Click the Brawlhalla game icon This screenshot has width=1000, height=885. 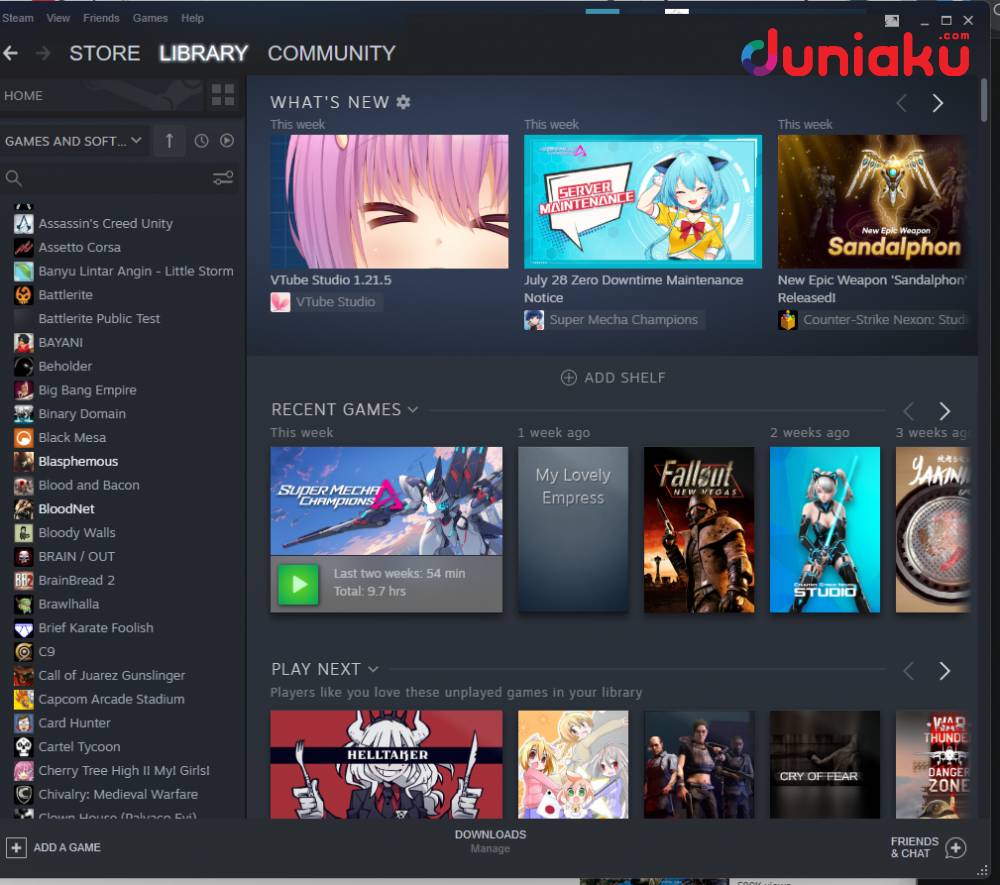[x=24, y=604]
